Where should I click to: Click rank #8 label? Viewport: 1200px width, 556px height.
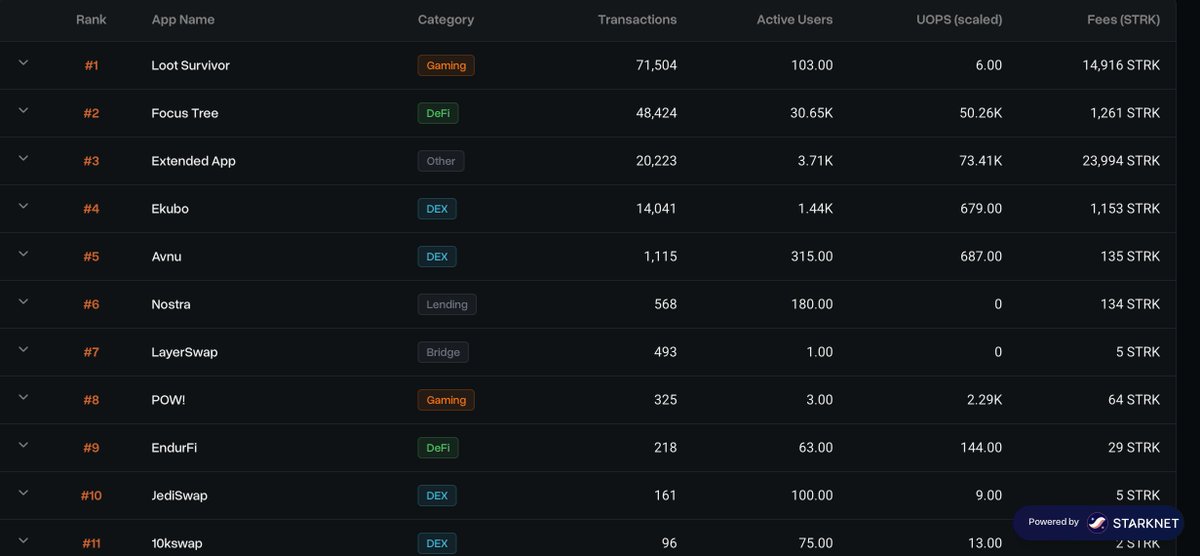91,400
